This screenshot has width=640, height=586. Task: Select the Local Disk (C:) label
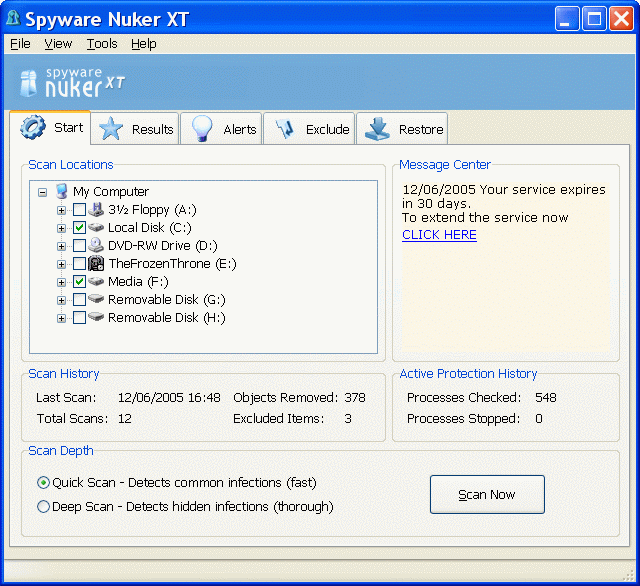(x=149, y=227)
